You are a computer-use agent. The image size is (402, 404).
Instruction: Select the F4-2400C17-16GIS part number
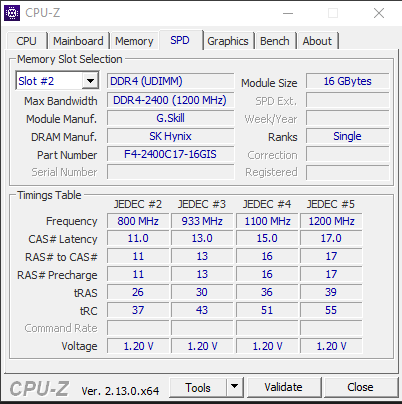tap(170, 154)
